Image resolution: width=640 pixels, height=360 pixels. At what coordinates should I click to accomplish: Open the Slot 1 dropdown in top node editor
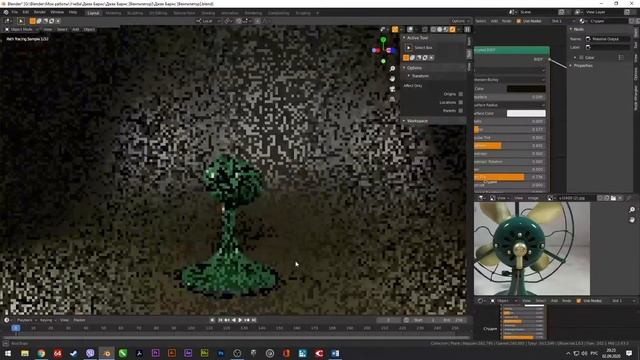562,21
